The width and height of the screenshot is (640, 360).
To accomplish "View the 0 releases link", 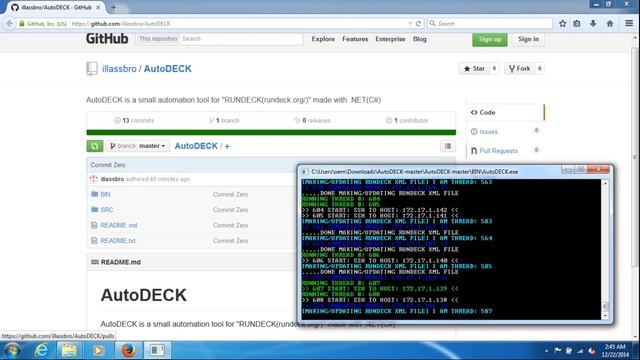I will click(313, 120).
